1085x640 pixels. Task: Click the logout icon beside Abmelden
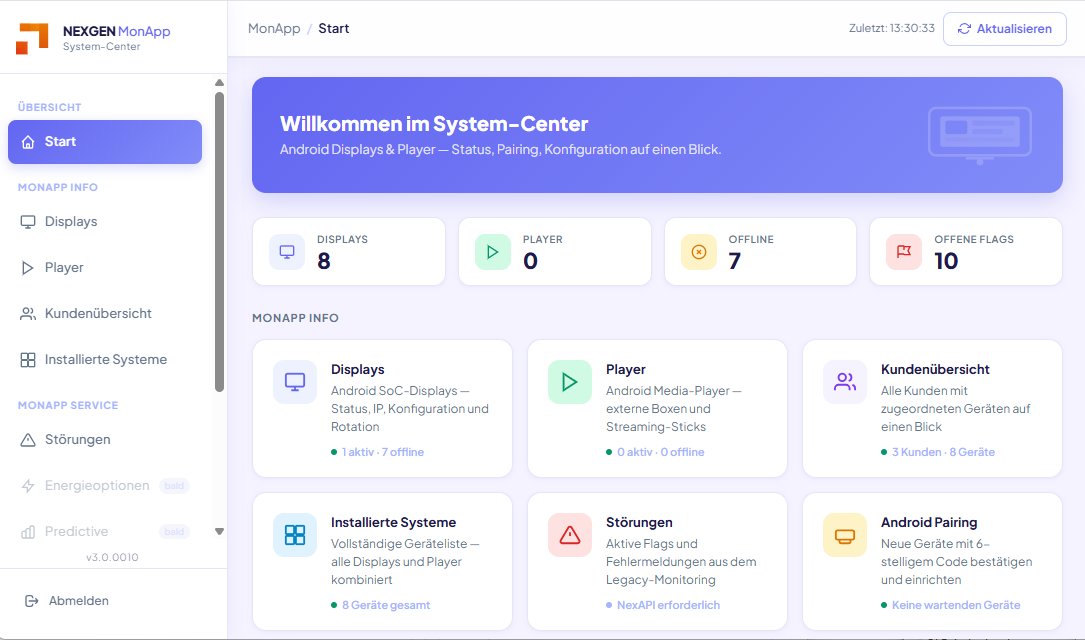31,601
